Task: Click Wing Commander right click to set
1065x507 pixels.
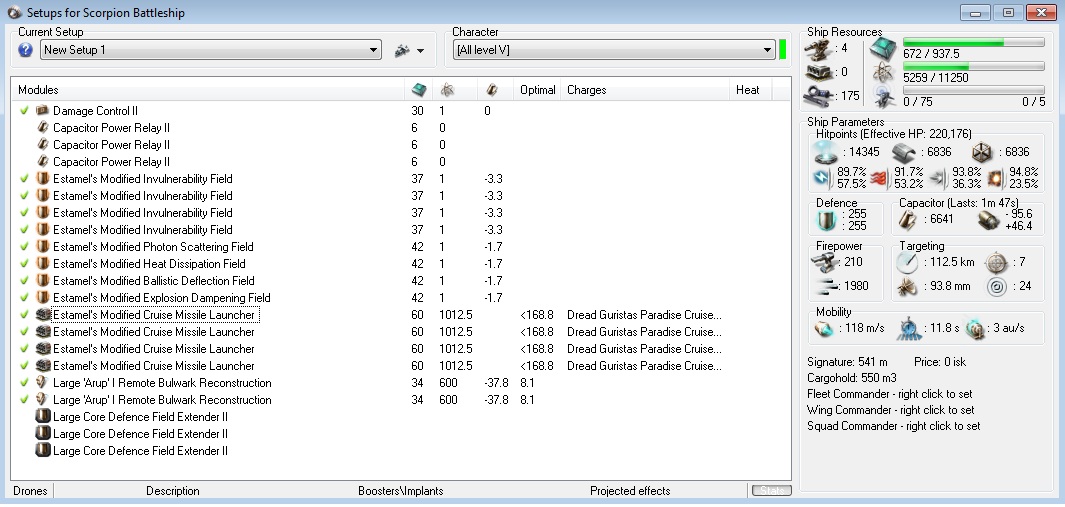Action: [890, 410]
